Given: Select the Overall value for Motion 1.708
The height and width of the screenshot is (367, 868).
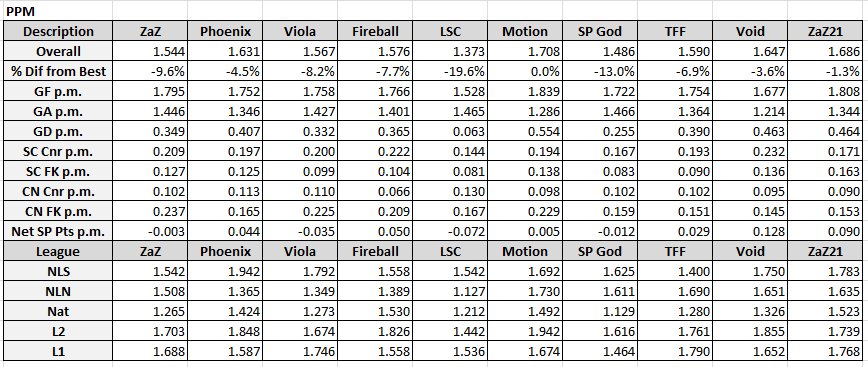Looking at the screenshot, I should 525,51.
